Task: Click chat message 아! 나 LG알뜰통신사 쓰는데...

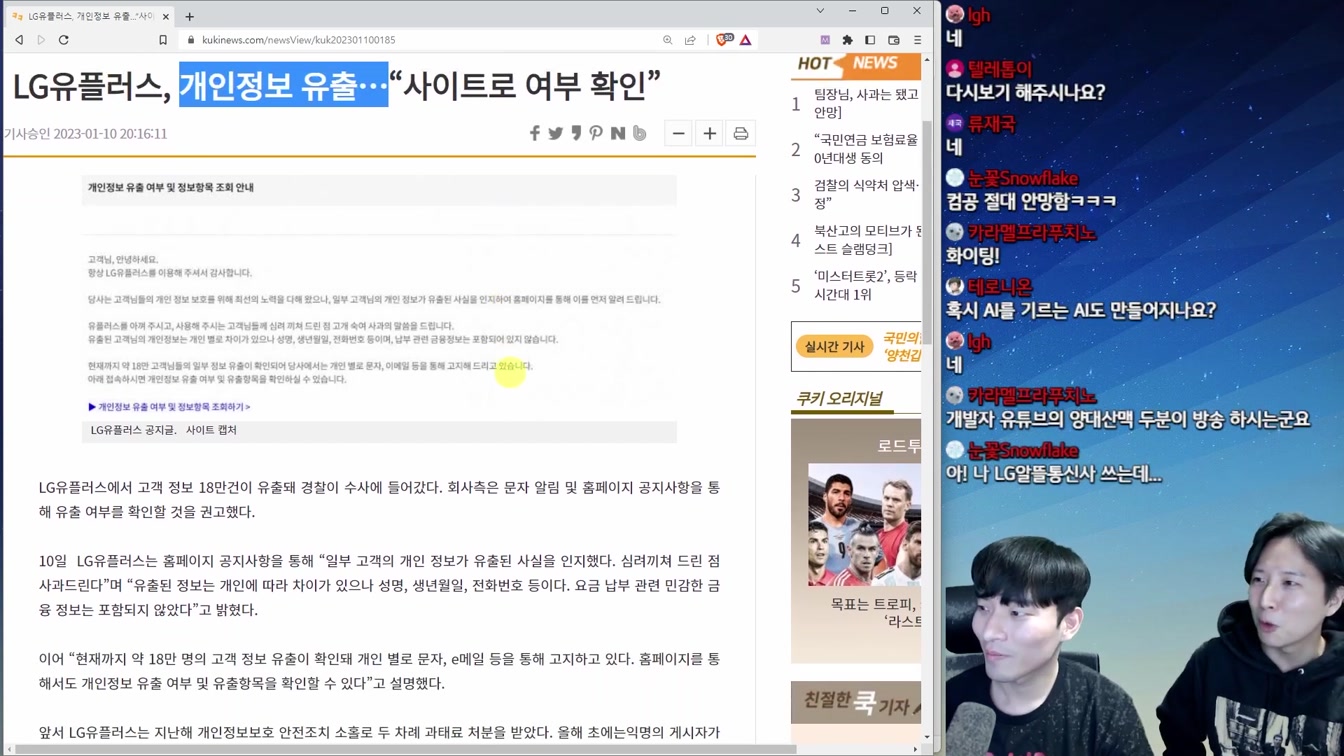Action: (1054, 474)
